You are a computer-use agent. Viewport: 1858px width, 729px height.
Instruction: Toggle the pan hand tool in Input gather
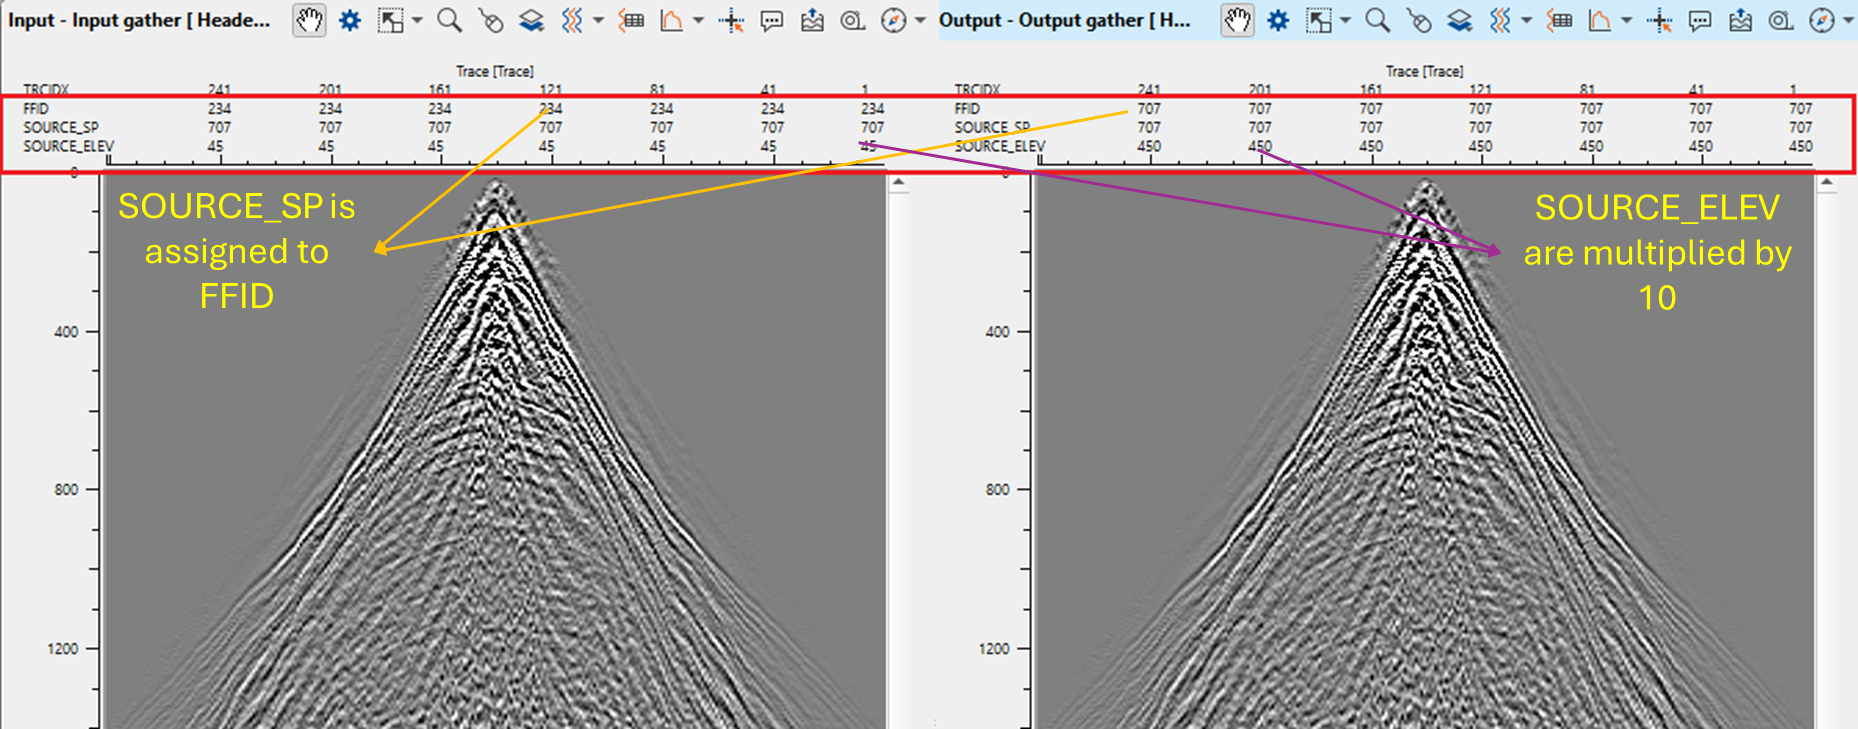click(309, 20)
